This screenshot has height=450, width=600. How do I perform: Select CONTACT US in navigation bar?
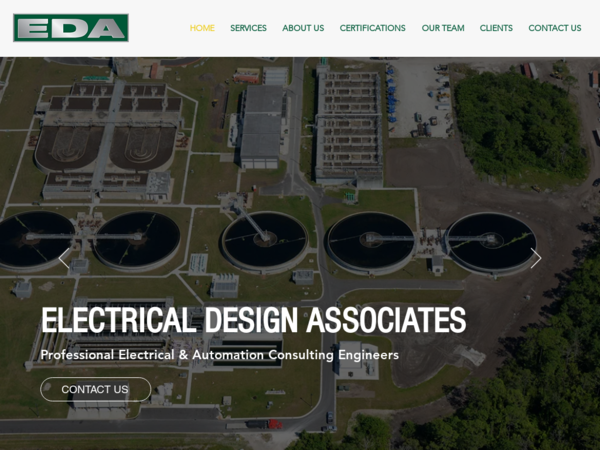pyautogui.click(x=554, y=28)
